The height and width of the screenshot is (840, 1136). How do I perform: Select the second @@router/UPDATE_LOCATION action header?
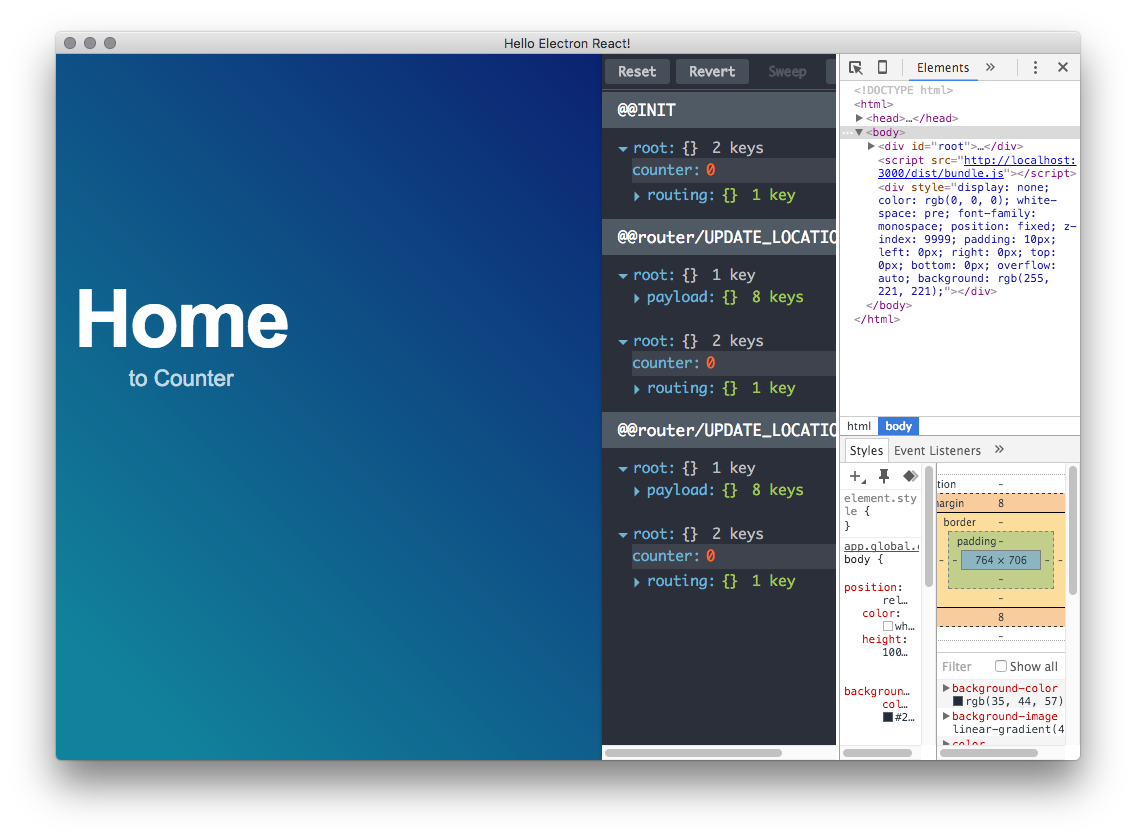[x=719, y=430]
